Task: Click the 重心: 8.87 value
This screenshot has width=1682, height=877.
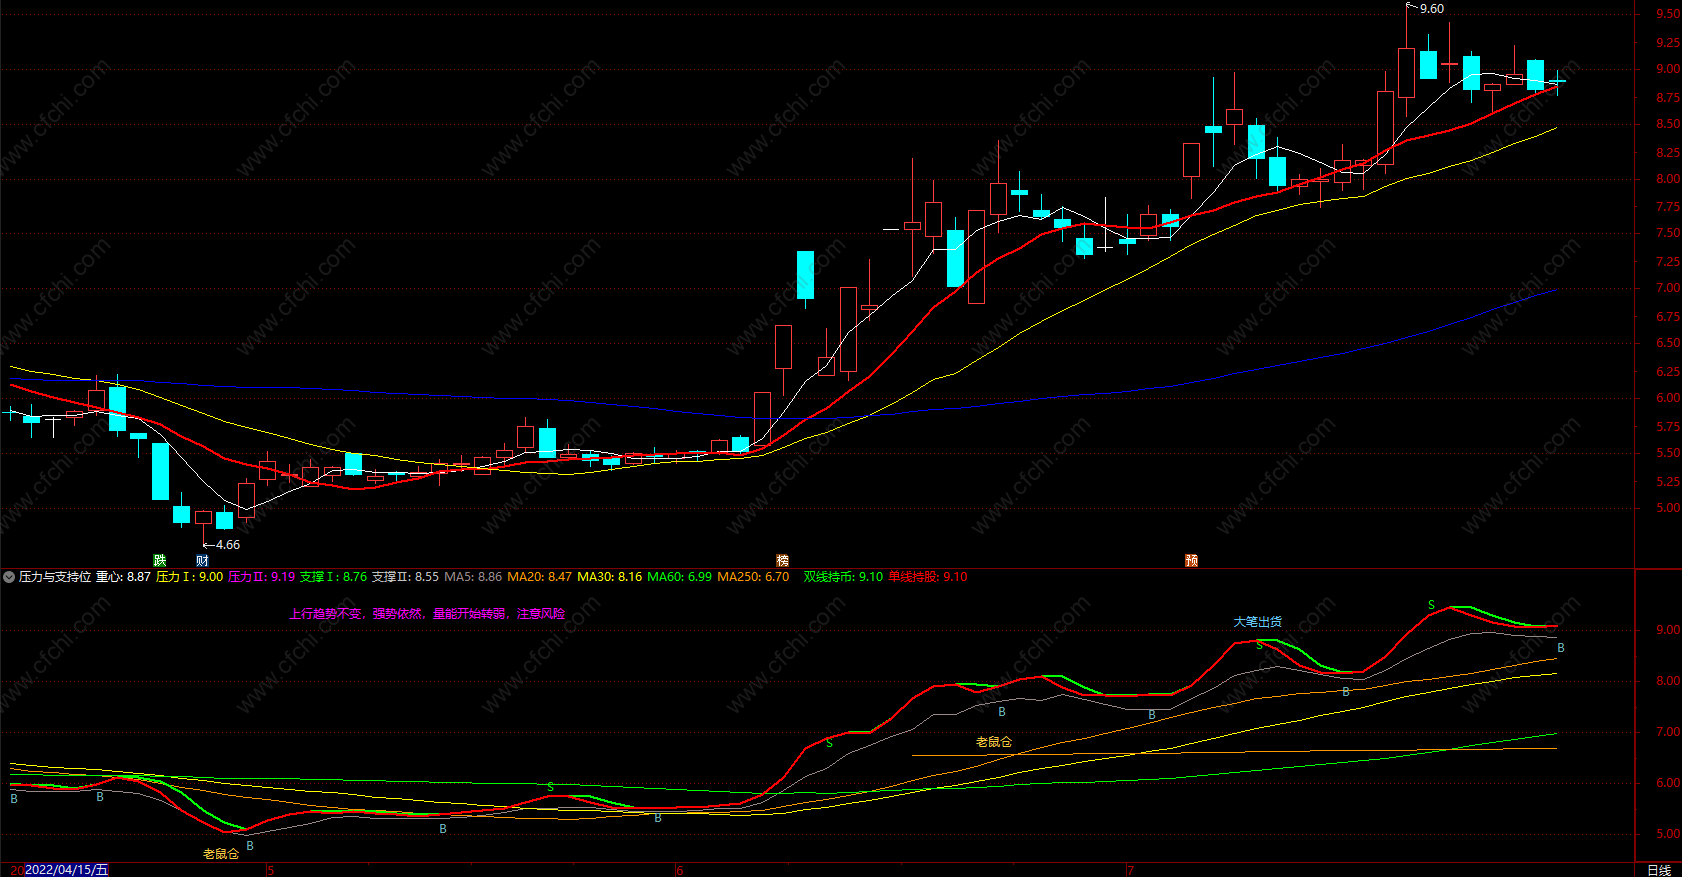Action: 123,577
